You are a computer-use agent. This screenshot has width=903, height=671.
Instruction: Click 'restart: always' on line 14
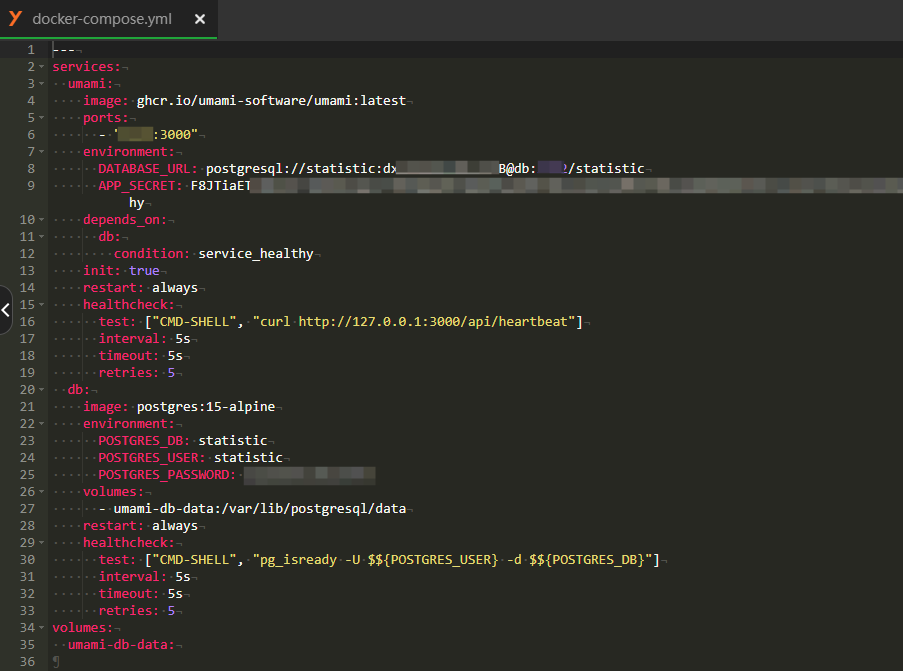pos(141,287)
